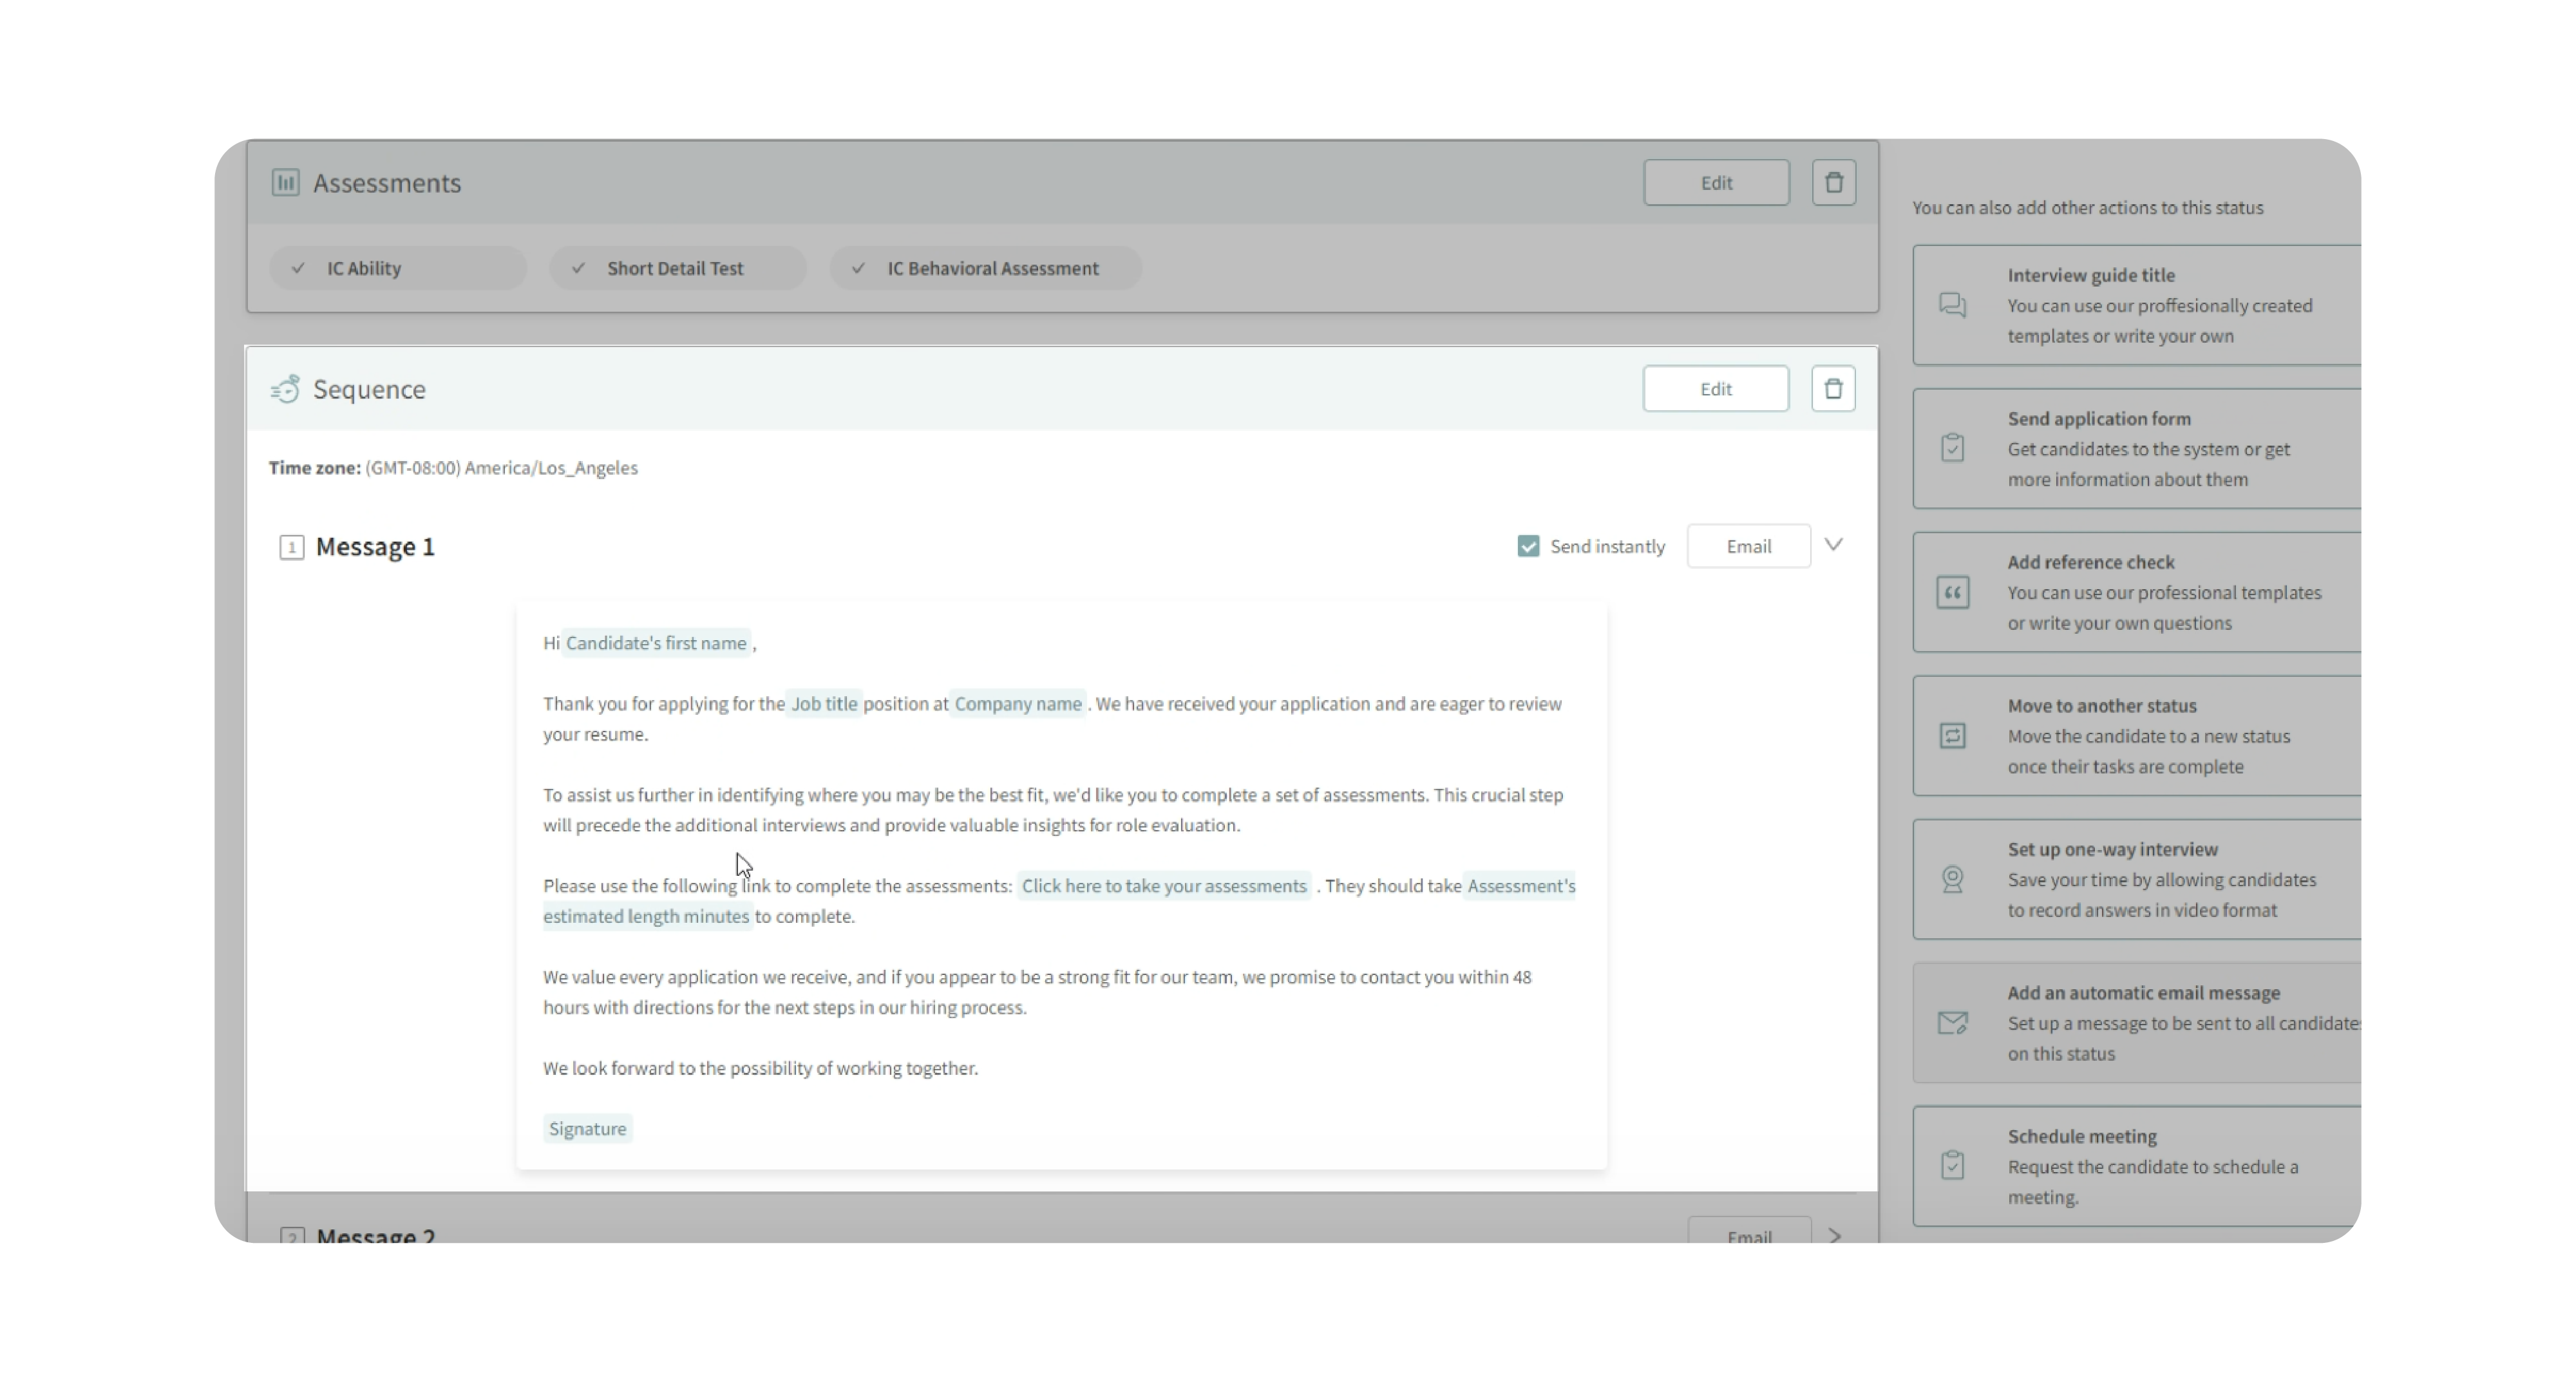Click the Assessments bar chart icon
The width and height of the screenshot is (2576, 1382).
tap(285, 183)
